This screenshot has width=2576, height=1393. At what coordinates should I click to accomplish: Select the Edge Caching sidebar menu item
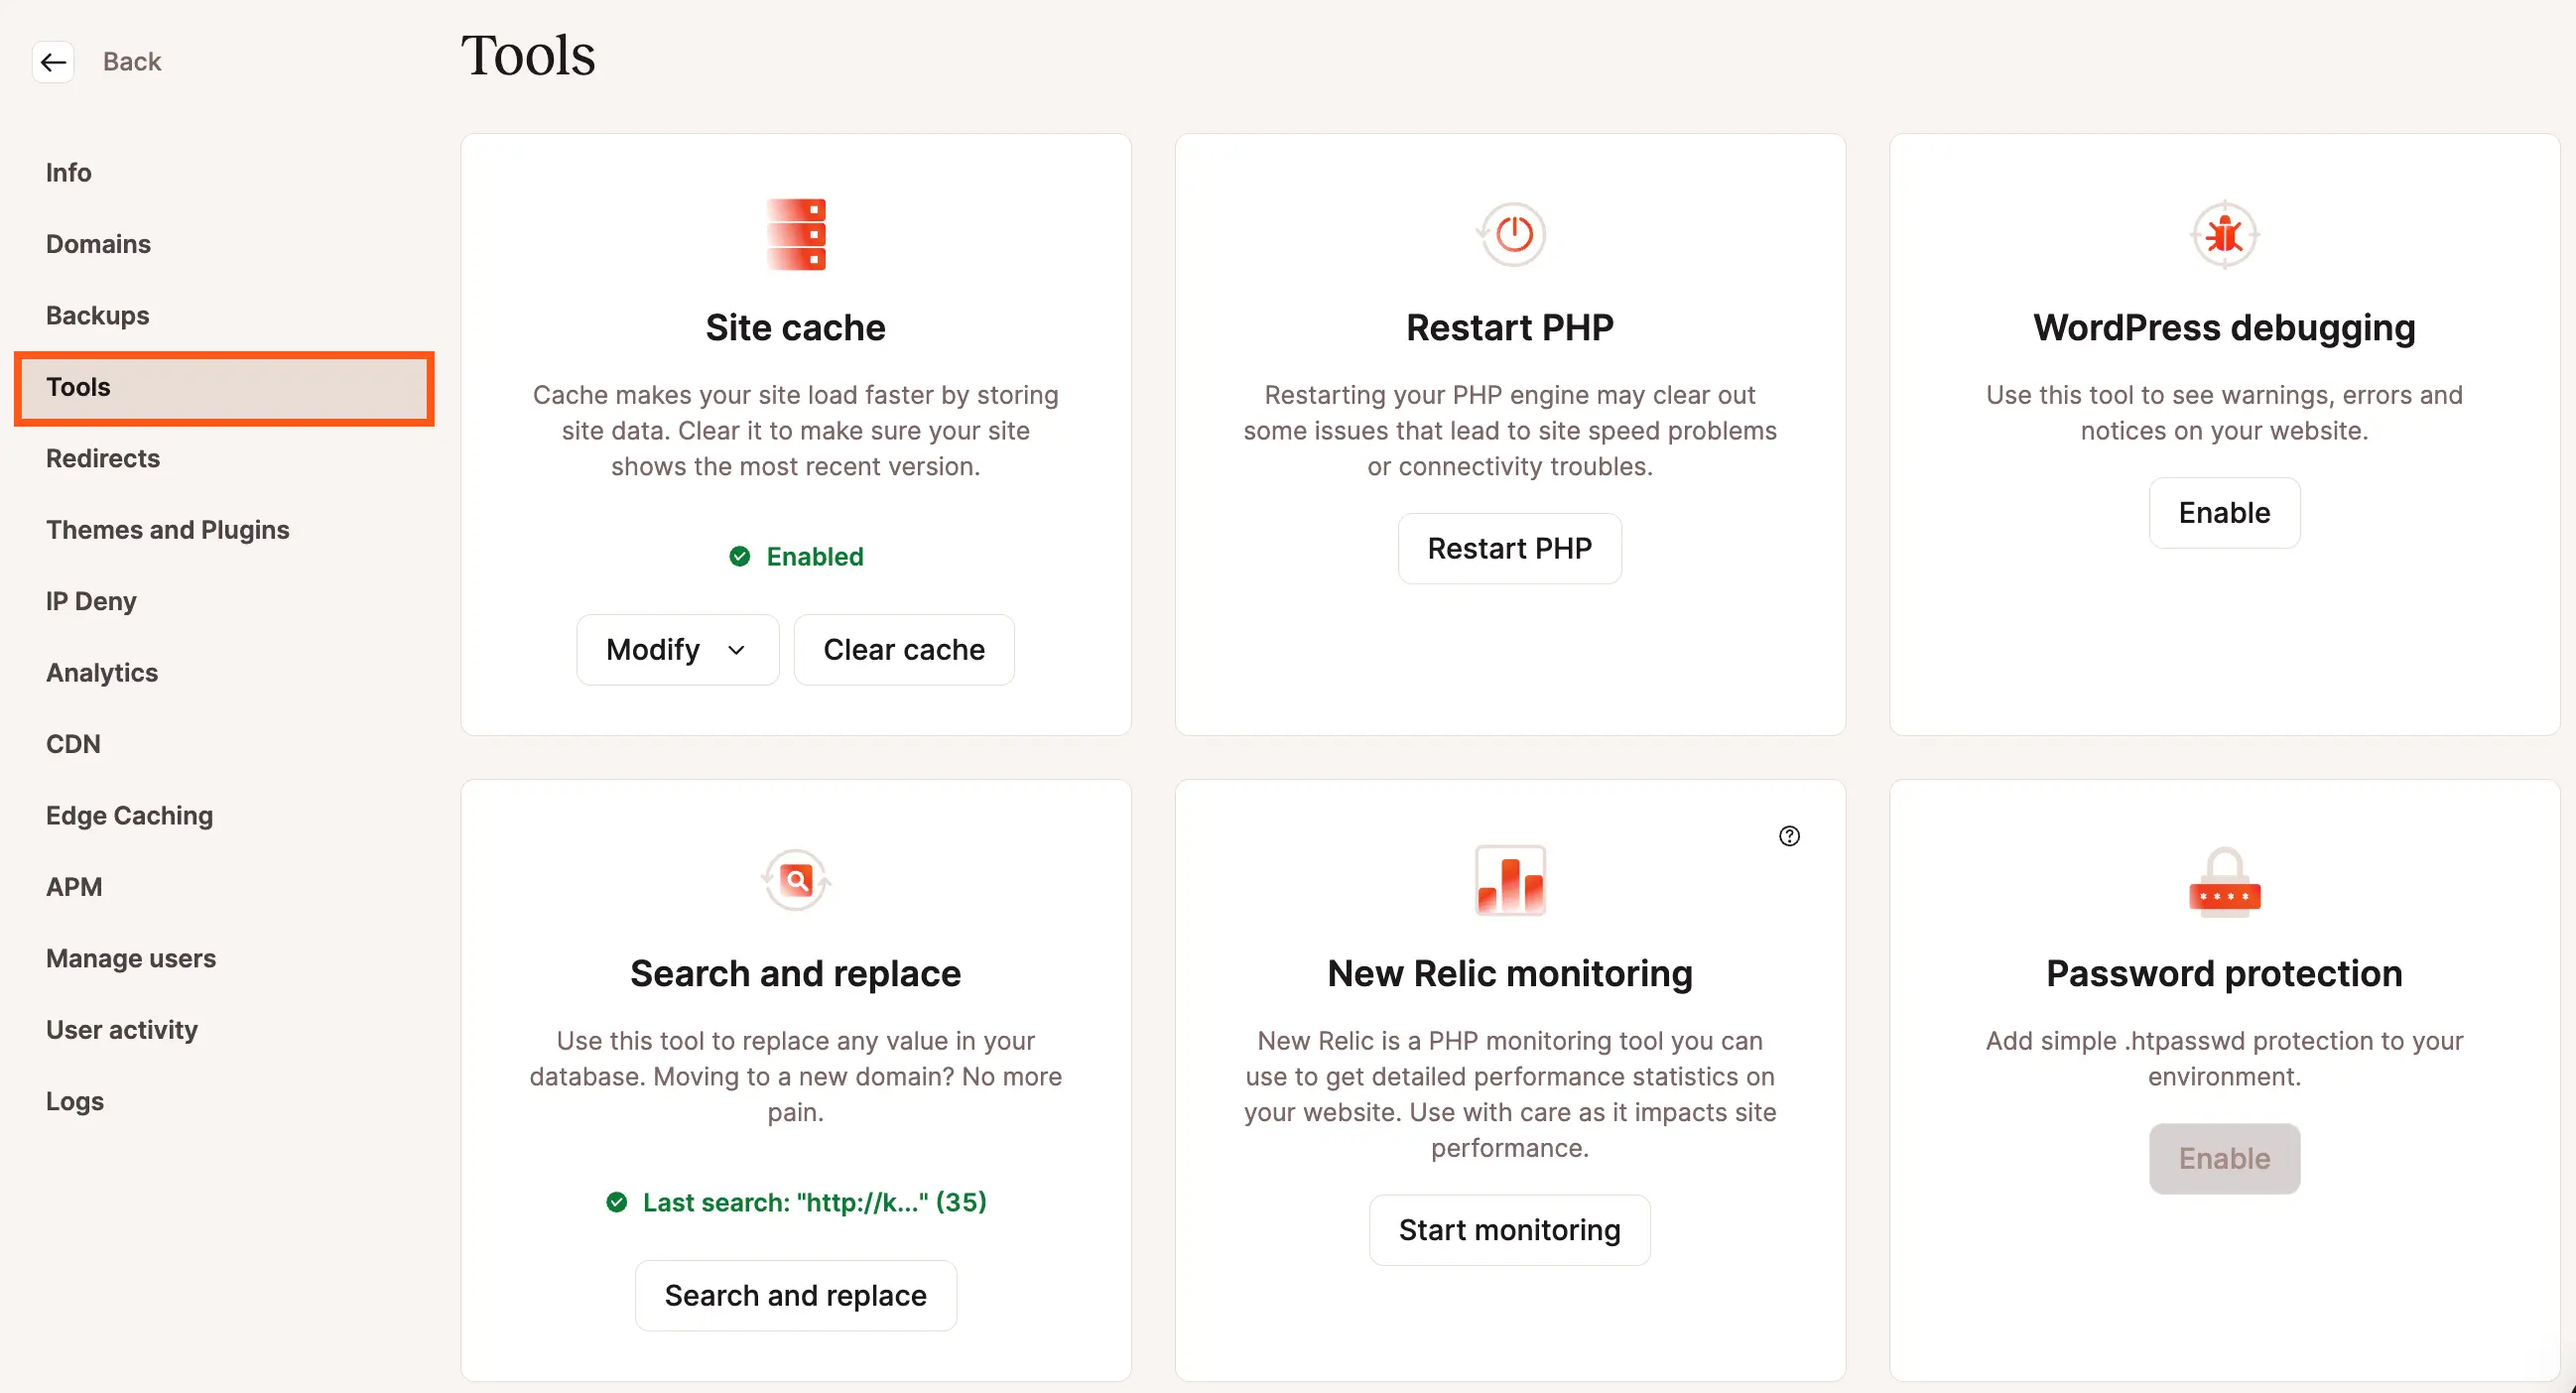pos(129,815)
